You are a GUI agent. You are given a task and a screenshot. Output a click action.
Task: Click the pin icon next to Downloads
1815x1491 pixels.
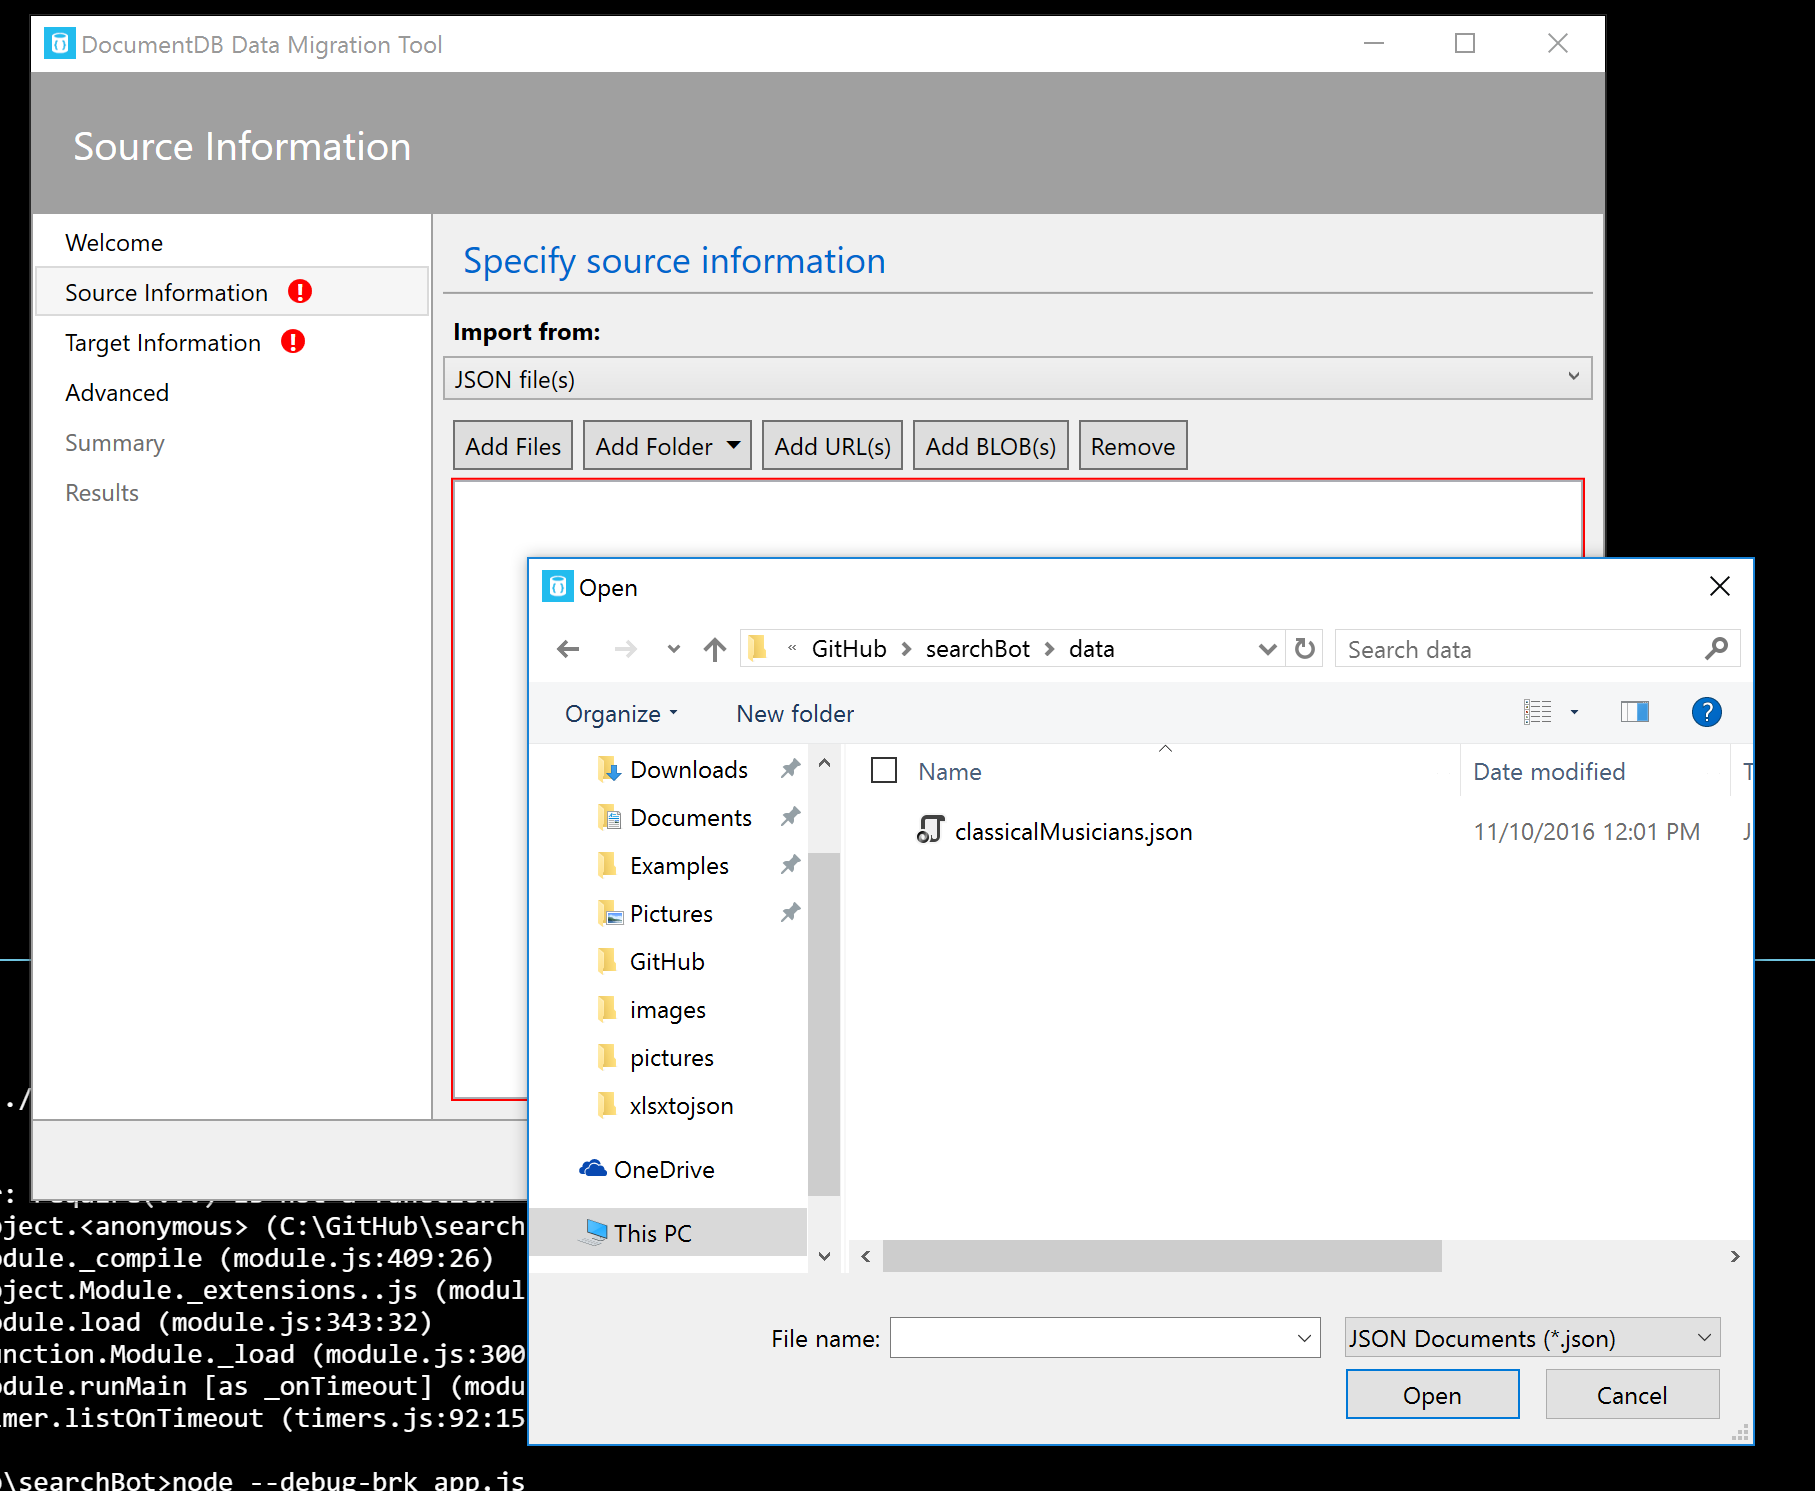click(790, 768)
